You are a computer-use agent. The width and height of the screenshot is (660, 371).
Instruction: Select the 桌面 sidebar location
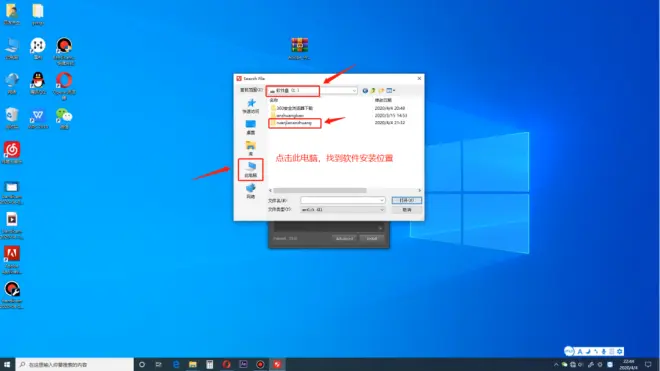250,127
